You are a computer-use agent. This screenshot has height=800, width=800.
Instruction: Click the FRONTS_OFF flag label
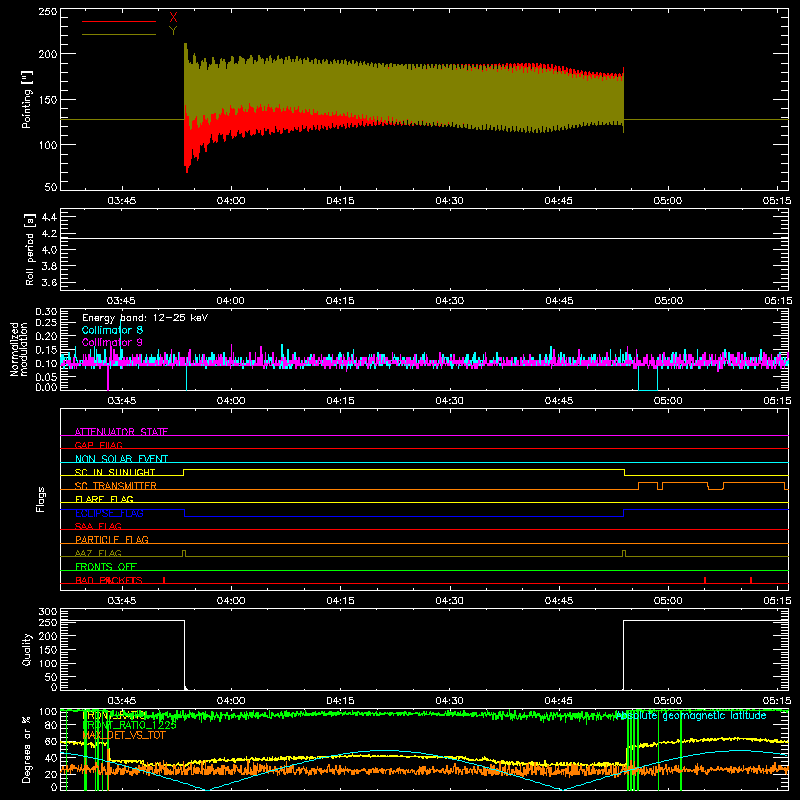pyautogui.click(x=106, y=566)
